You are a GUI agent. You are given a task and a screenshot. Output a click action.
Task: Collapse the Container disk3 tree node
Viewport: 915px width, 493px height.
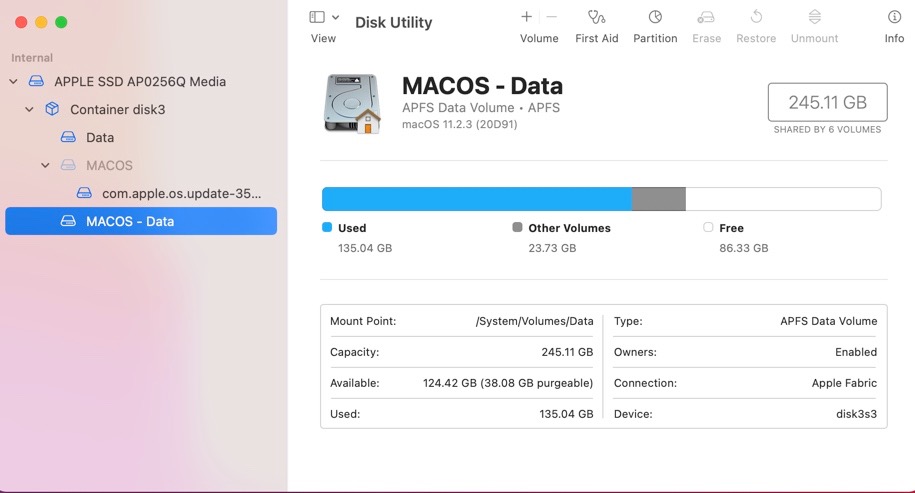coord(29,110)
